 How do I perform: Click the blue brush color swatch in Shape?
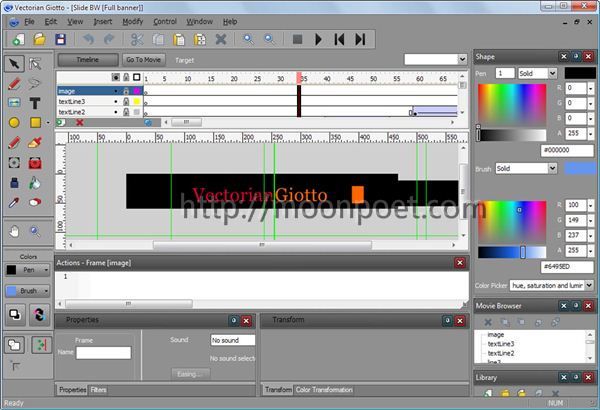(x=580, y=168)
